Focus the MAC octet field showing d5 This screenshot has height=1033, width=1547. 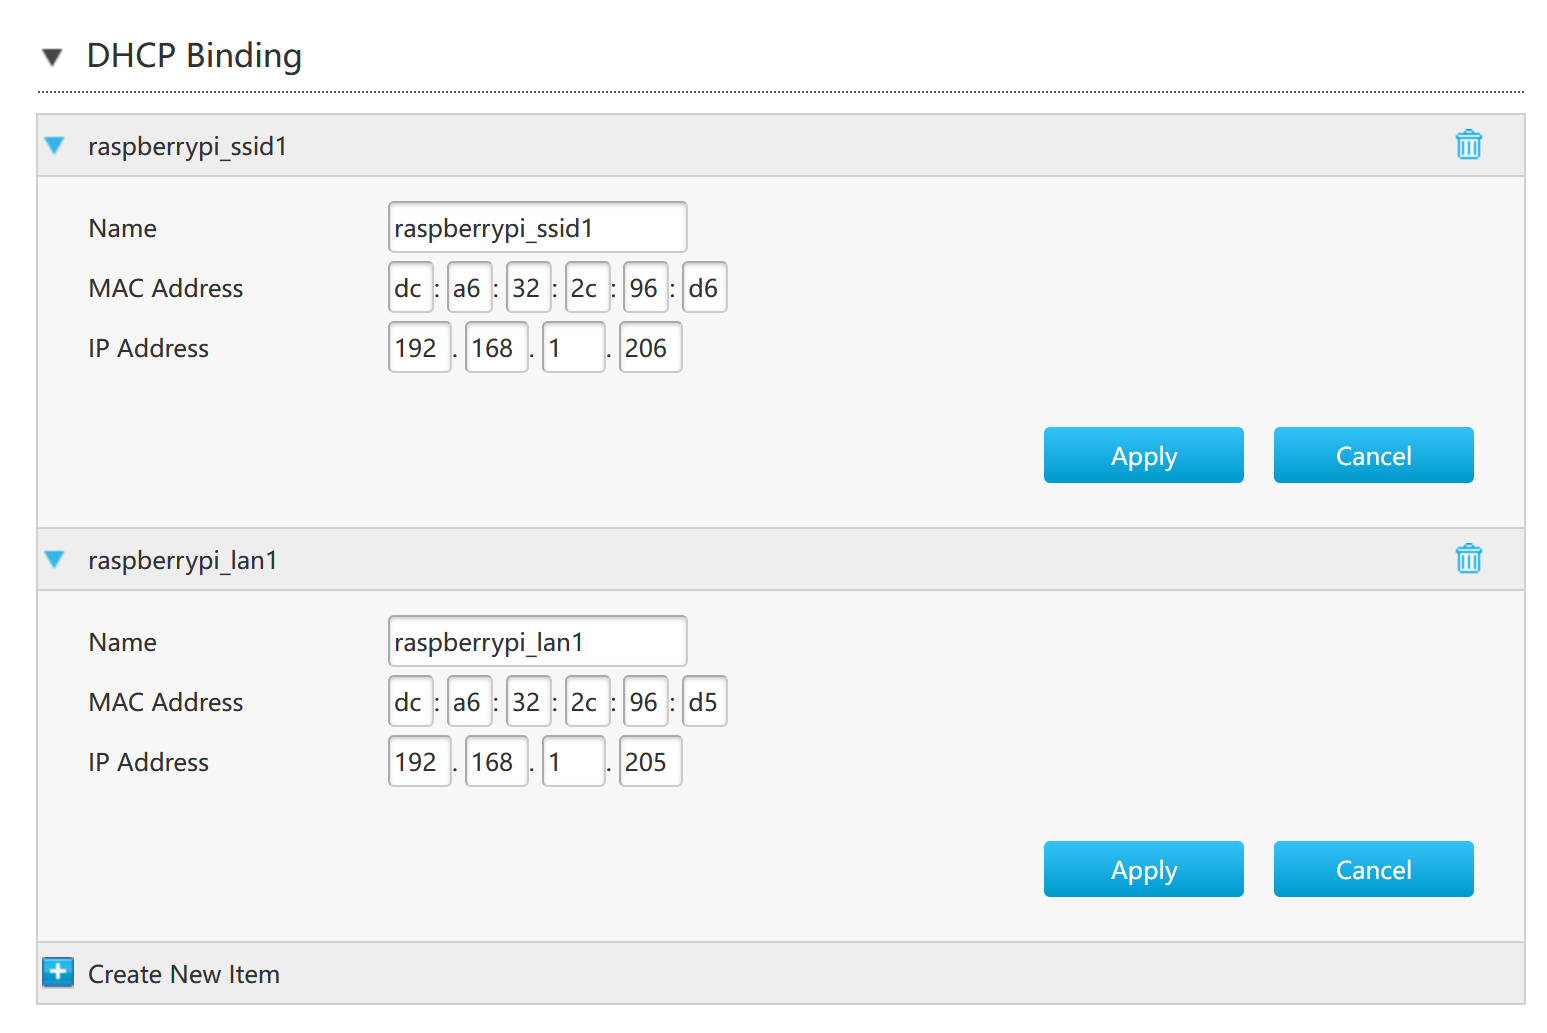[704, 702]
